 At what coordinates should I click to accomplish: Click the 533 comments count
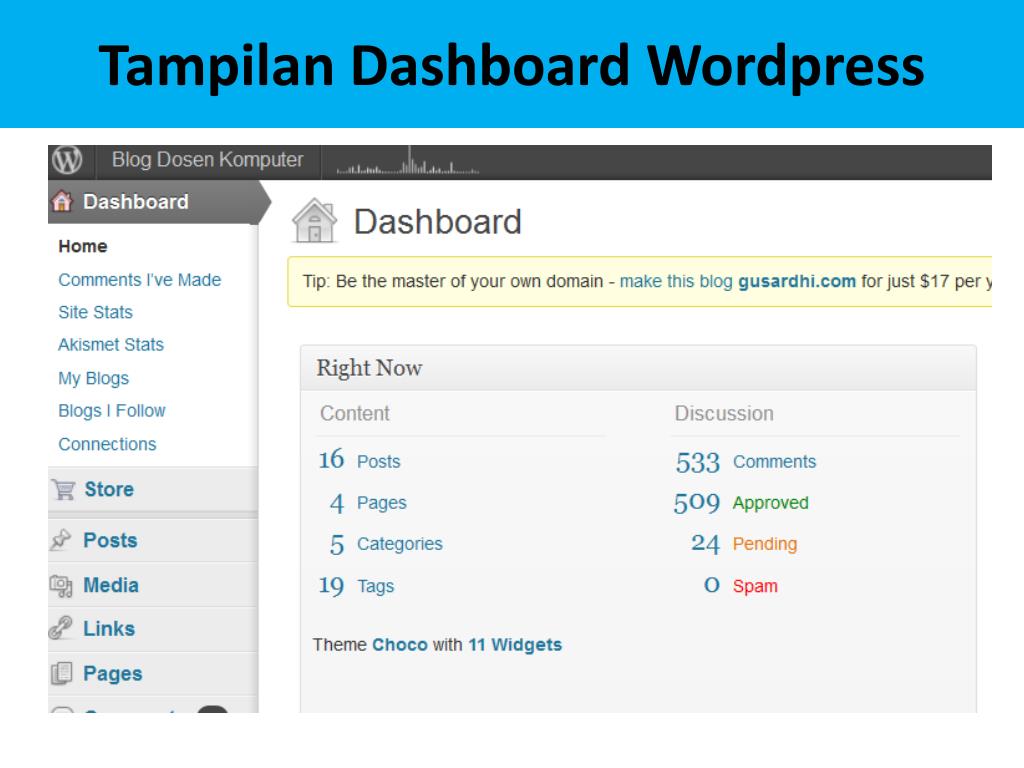point(697,462)
